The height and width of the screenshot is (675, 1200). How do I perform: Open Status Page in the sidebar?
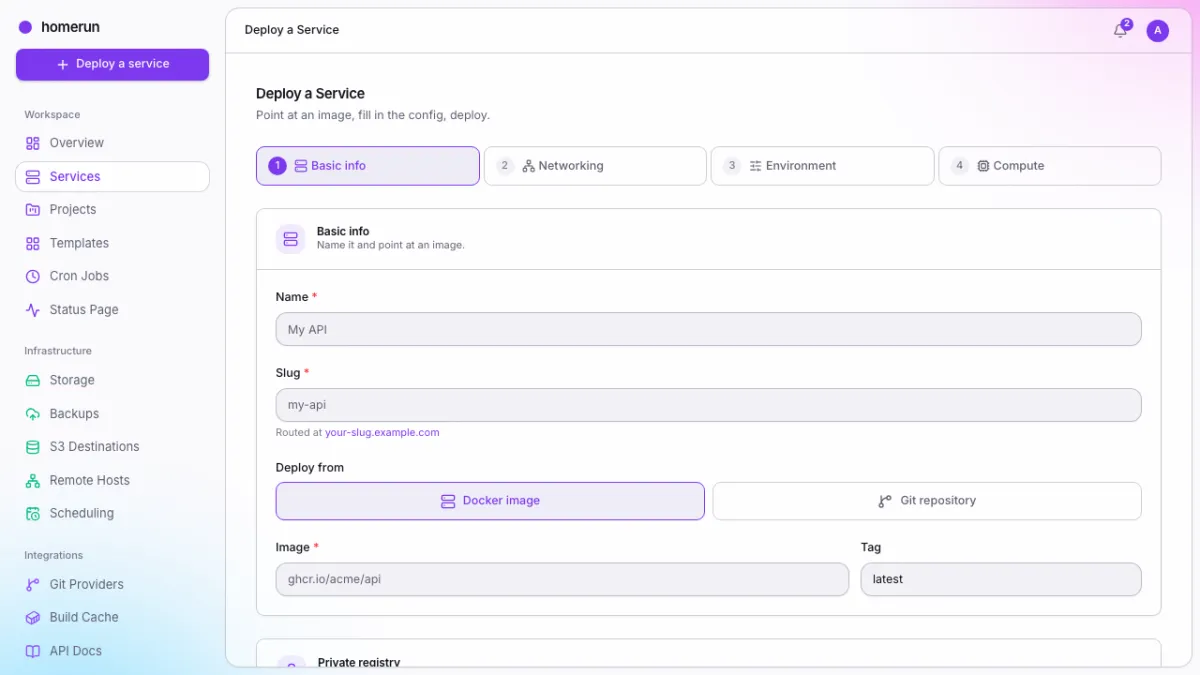tap(112, 310)
